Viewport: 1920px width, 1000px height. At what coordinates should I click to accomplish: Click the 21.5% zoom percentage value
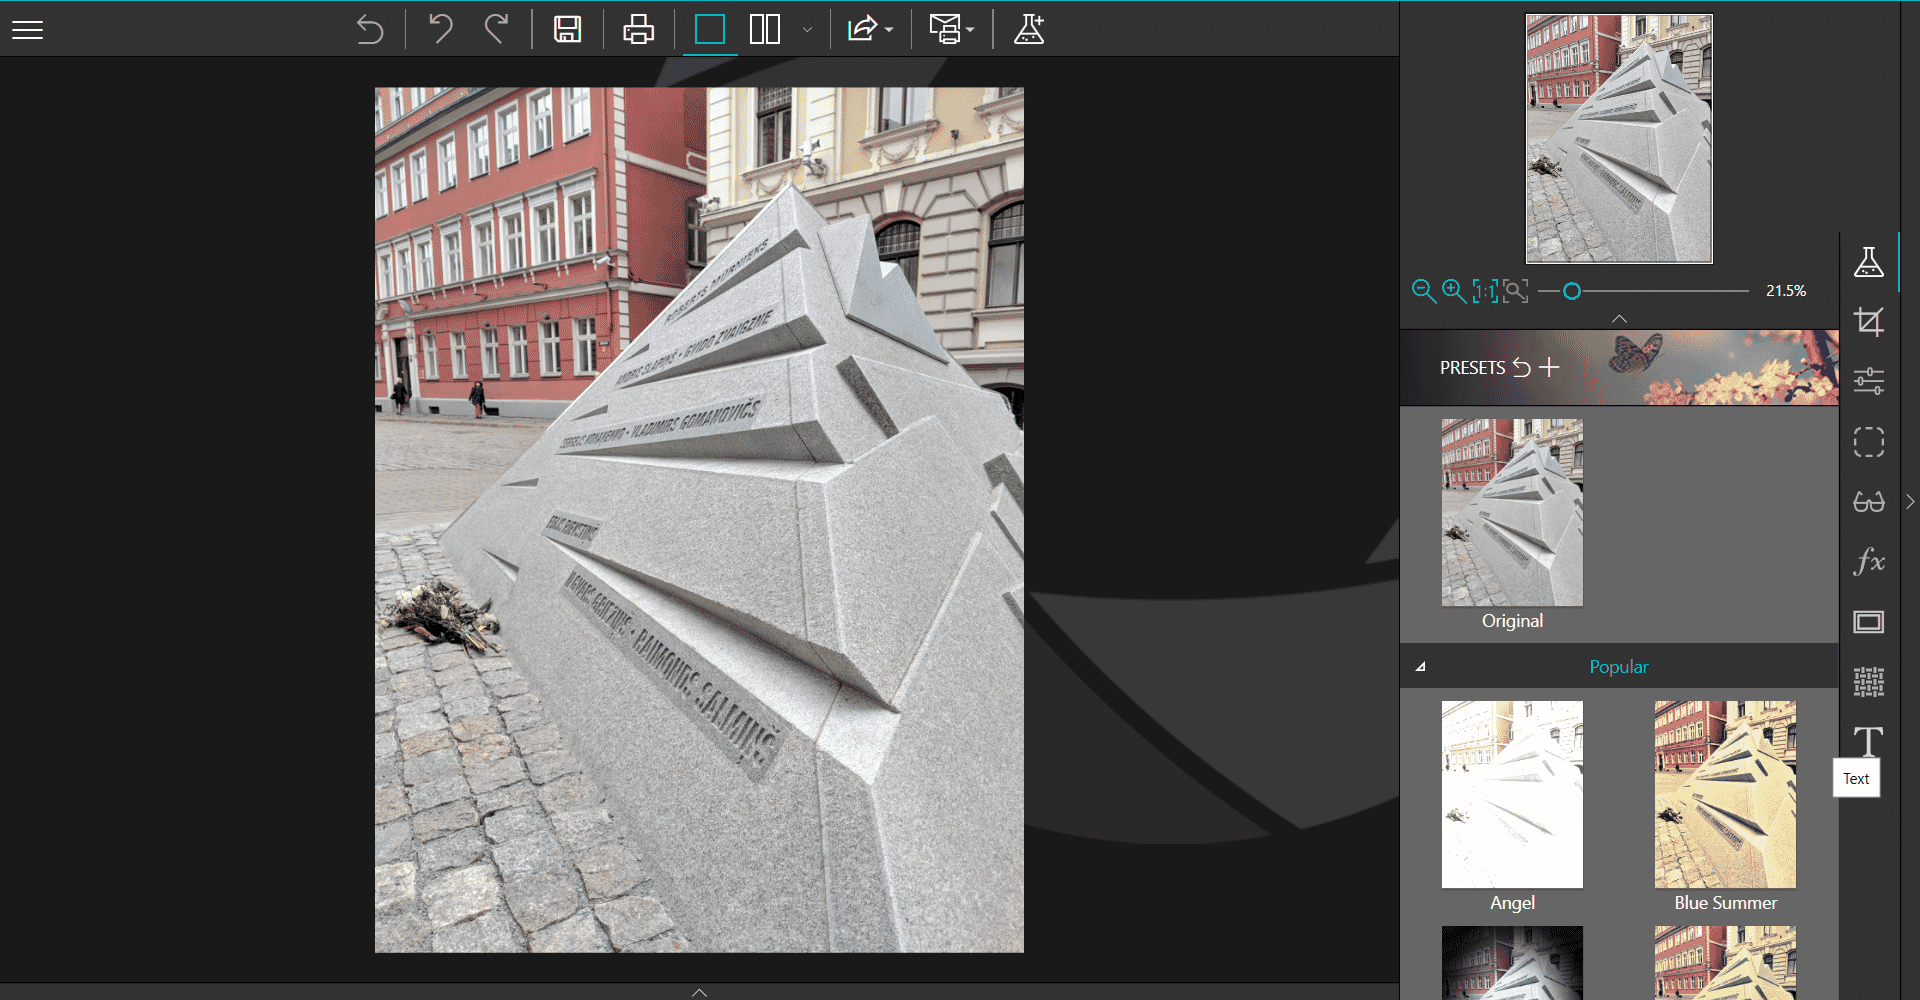1786,291
